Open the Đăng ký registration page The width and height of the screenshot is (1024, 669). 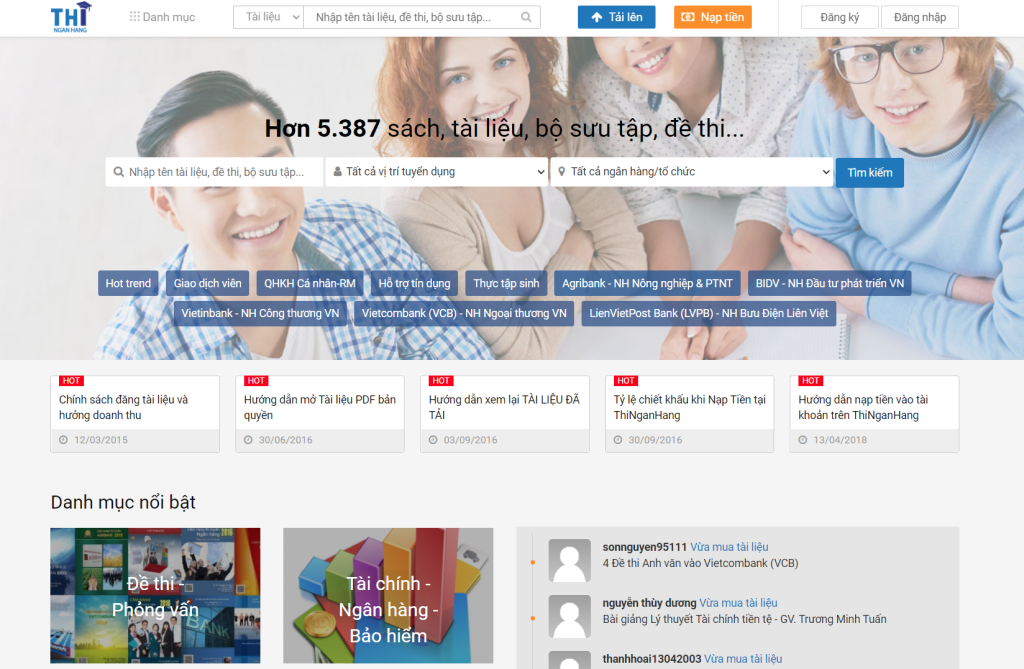tap(839, 17)
